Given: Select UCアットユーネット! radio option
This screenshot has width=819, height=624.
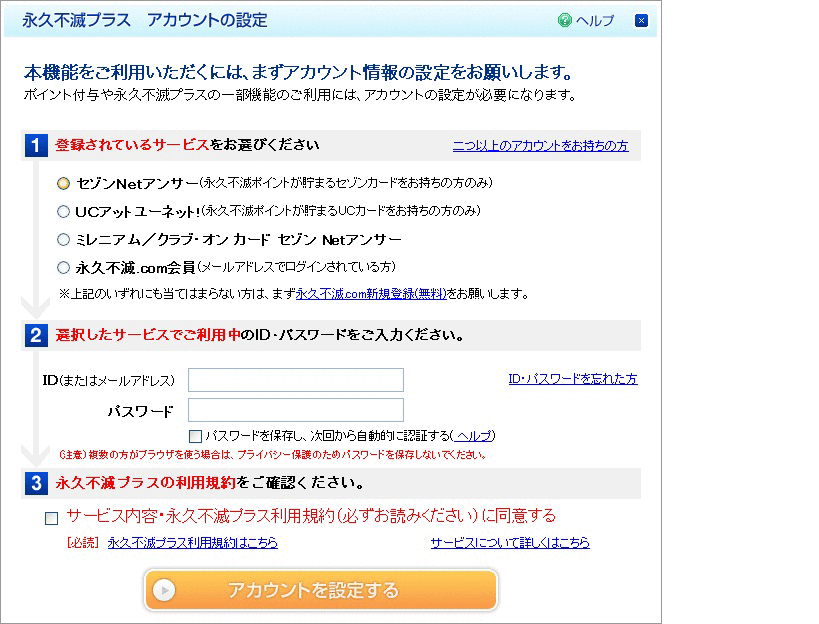Looking at the screenshot, I should click(63, 211).
